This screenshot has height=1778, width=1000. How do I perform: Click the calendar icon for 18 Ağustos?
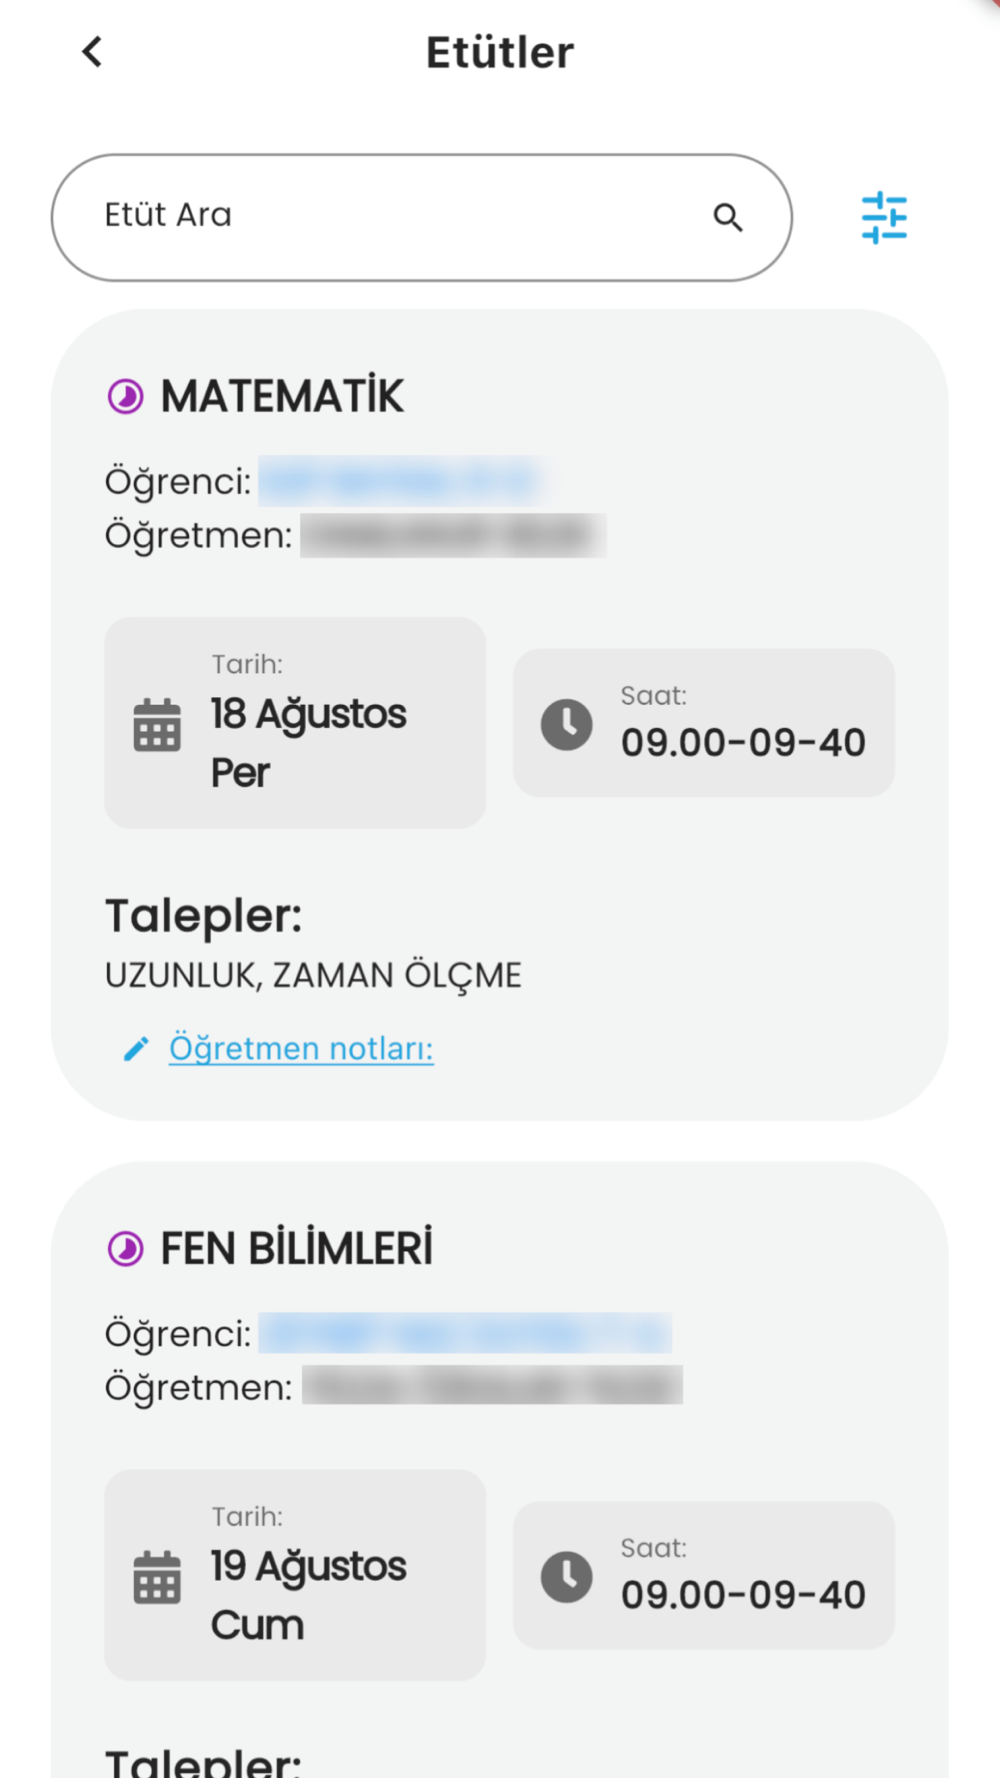click(157, 725)
